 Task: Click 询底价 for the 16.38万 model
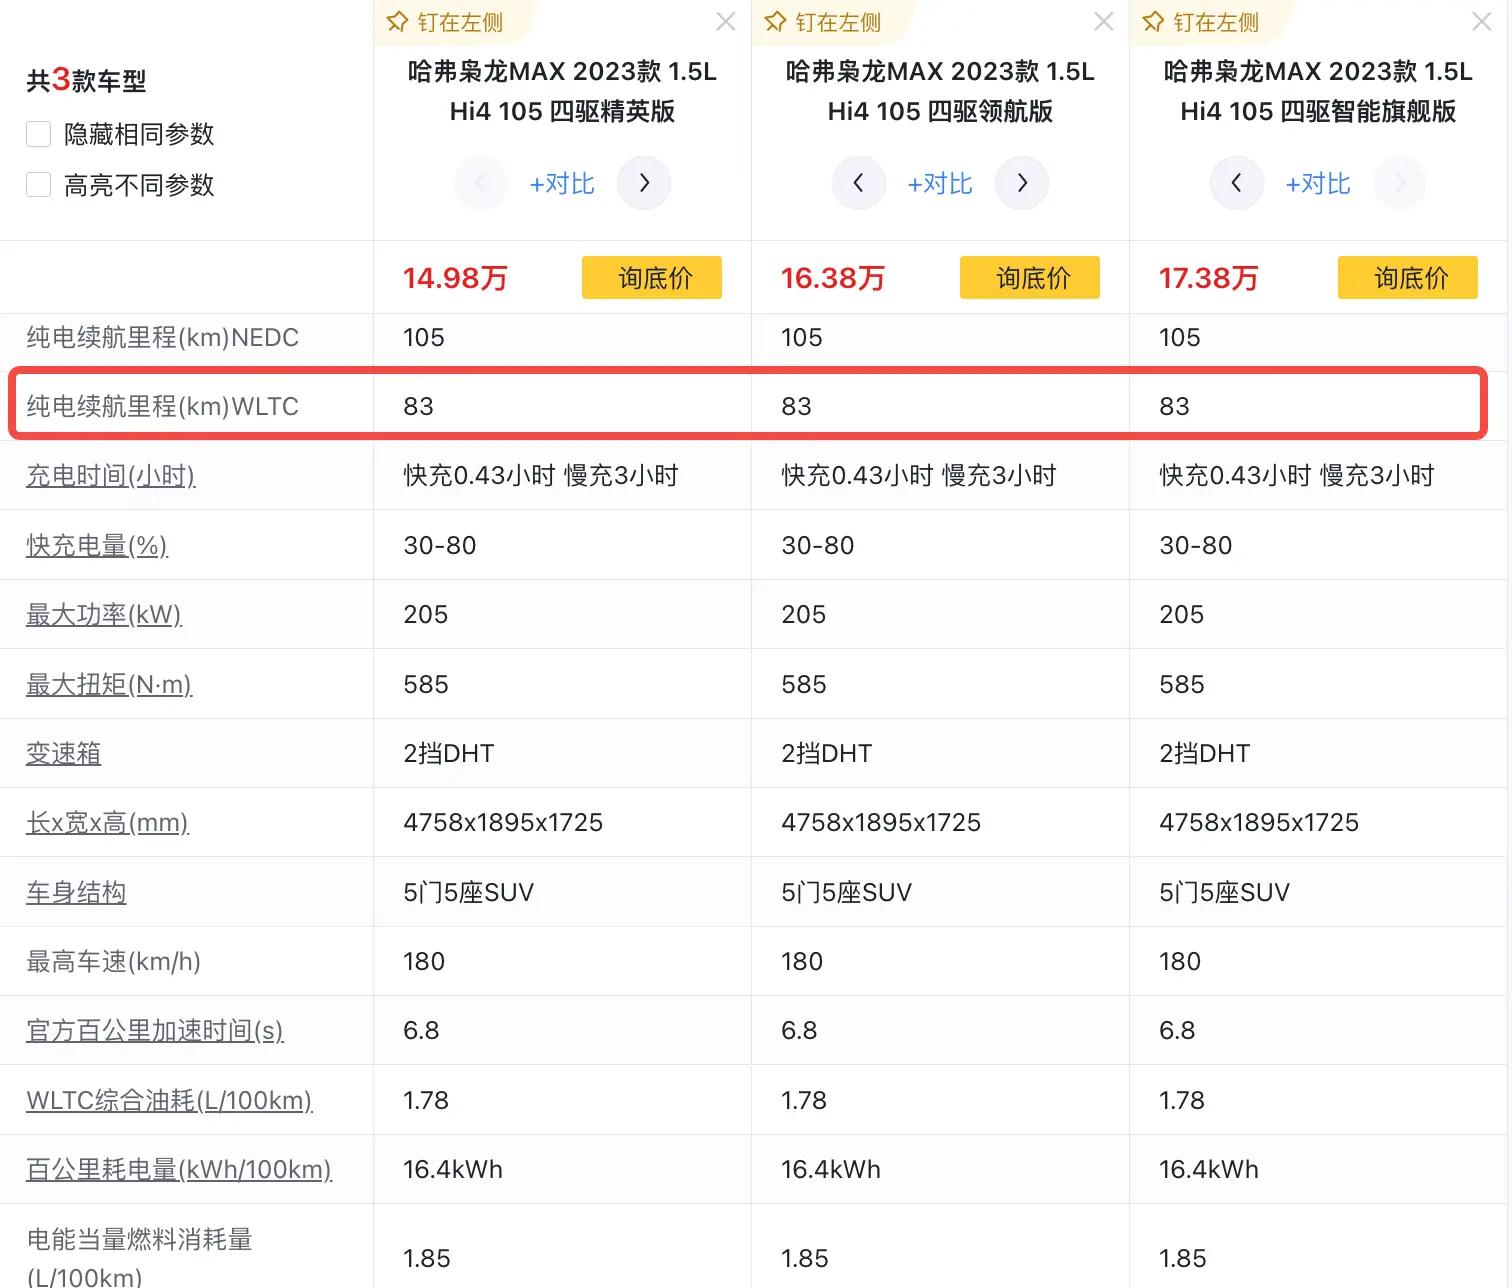tap(1030, 278)
